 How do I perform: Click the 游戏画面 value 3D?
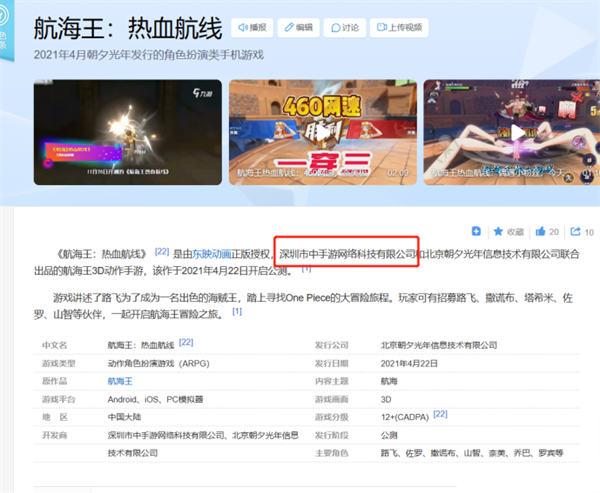[386, 400]
